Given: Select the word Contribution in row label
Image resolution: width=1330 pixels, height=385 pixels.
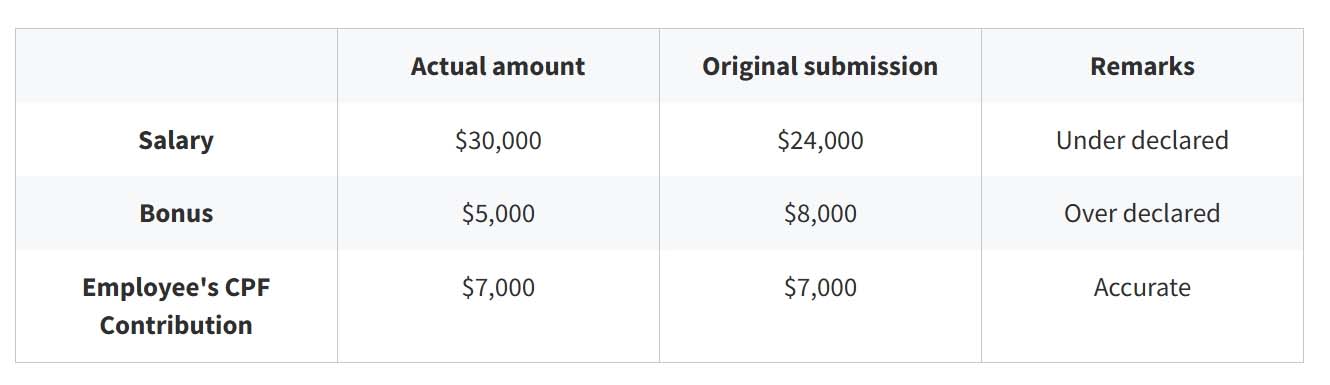Looking at the screenshot, I should 176,325.
